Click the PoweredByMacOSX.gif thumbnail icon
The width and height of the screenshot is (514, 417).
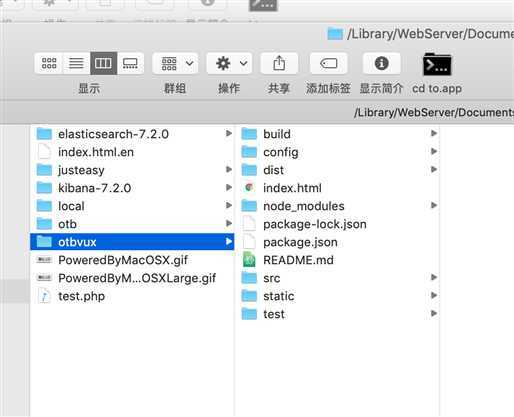pos(44,260)
